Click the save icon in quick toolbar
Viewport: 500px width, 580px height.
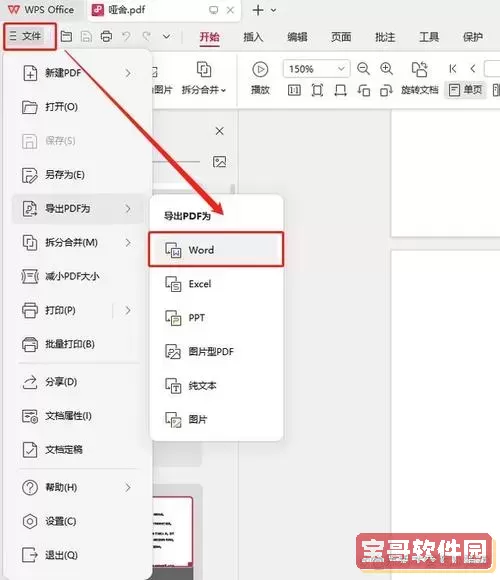[86, 37]
